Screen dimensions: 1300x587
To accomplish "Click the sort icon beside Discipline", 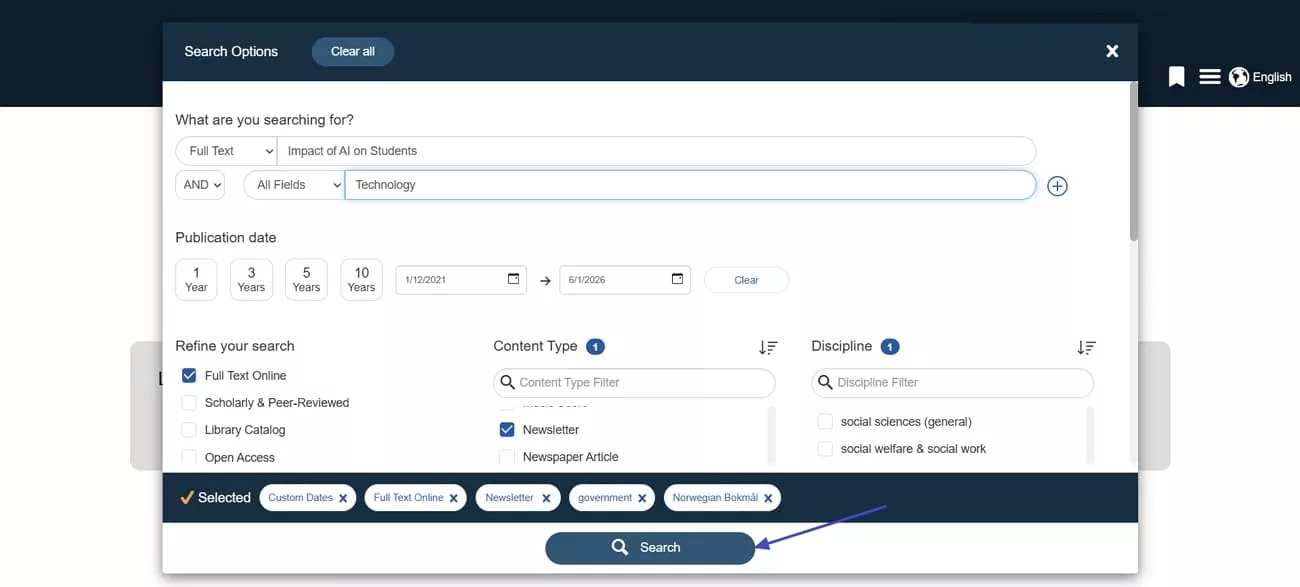I will pyautogui.click(x=1086, y=347).
